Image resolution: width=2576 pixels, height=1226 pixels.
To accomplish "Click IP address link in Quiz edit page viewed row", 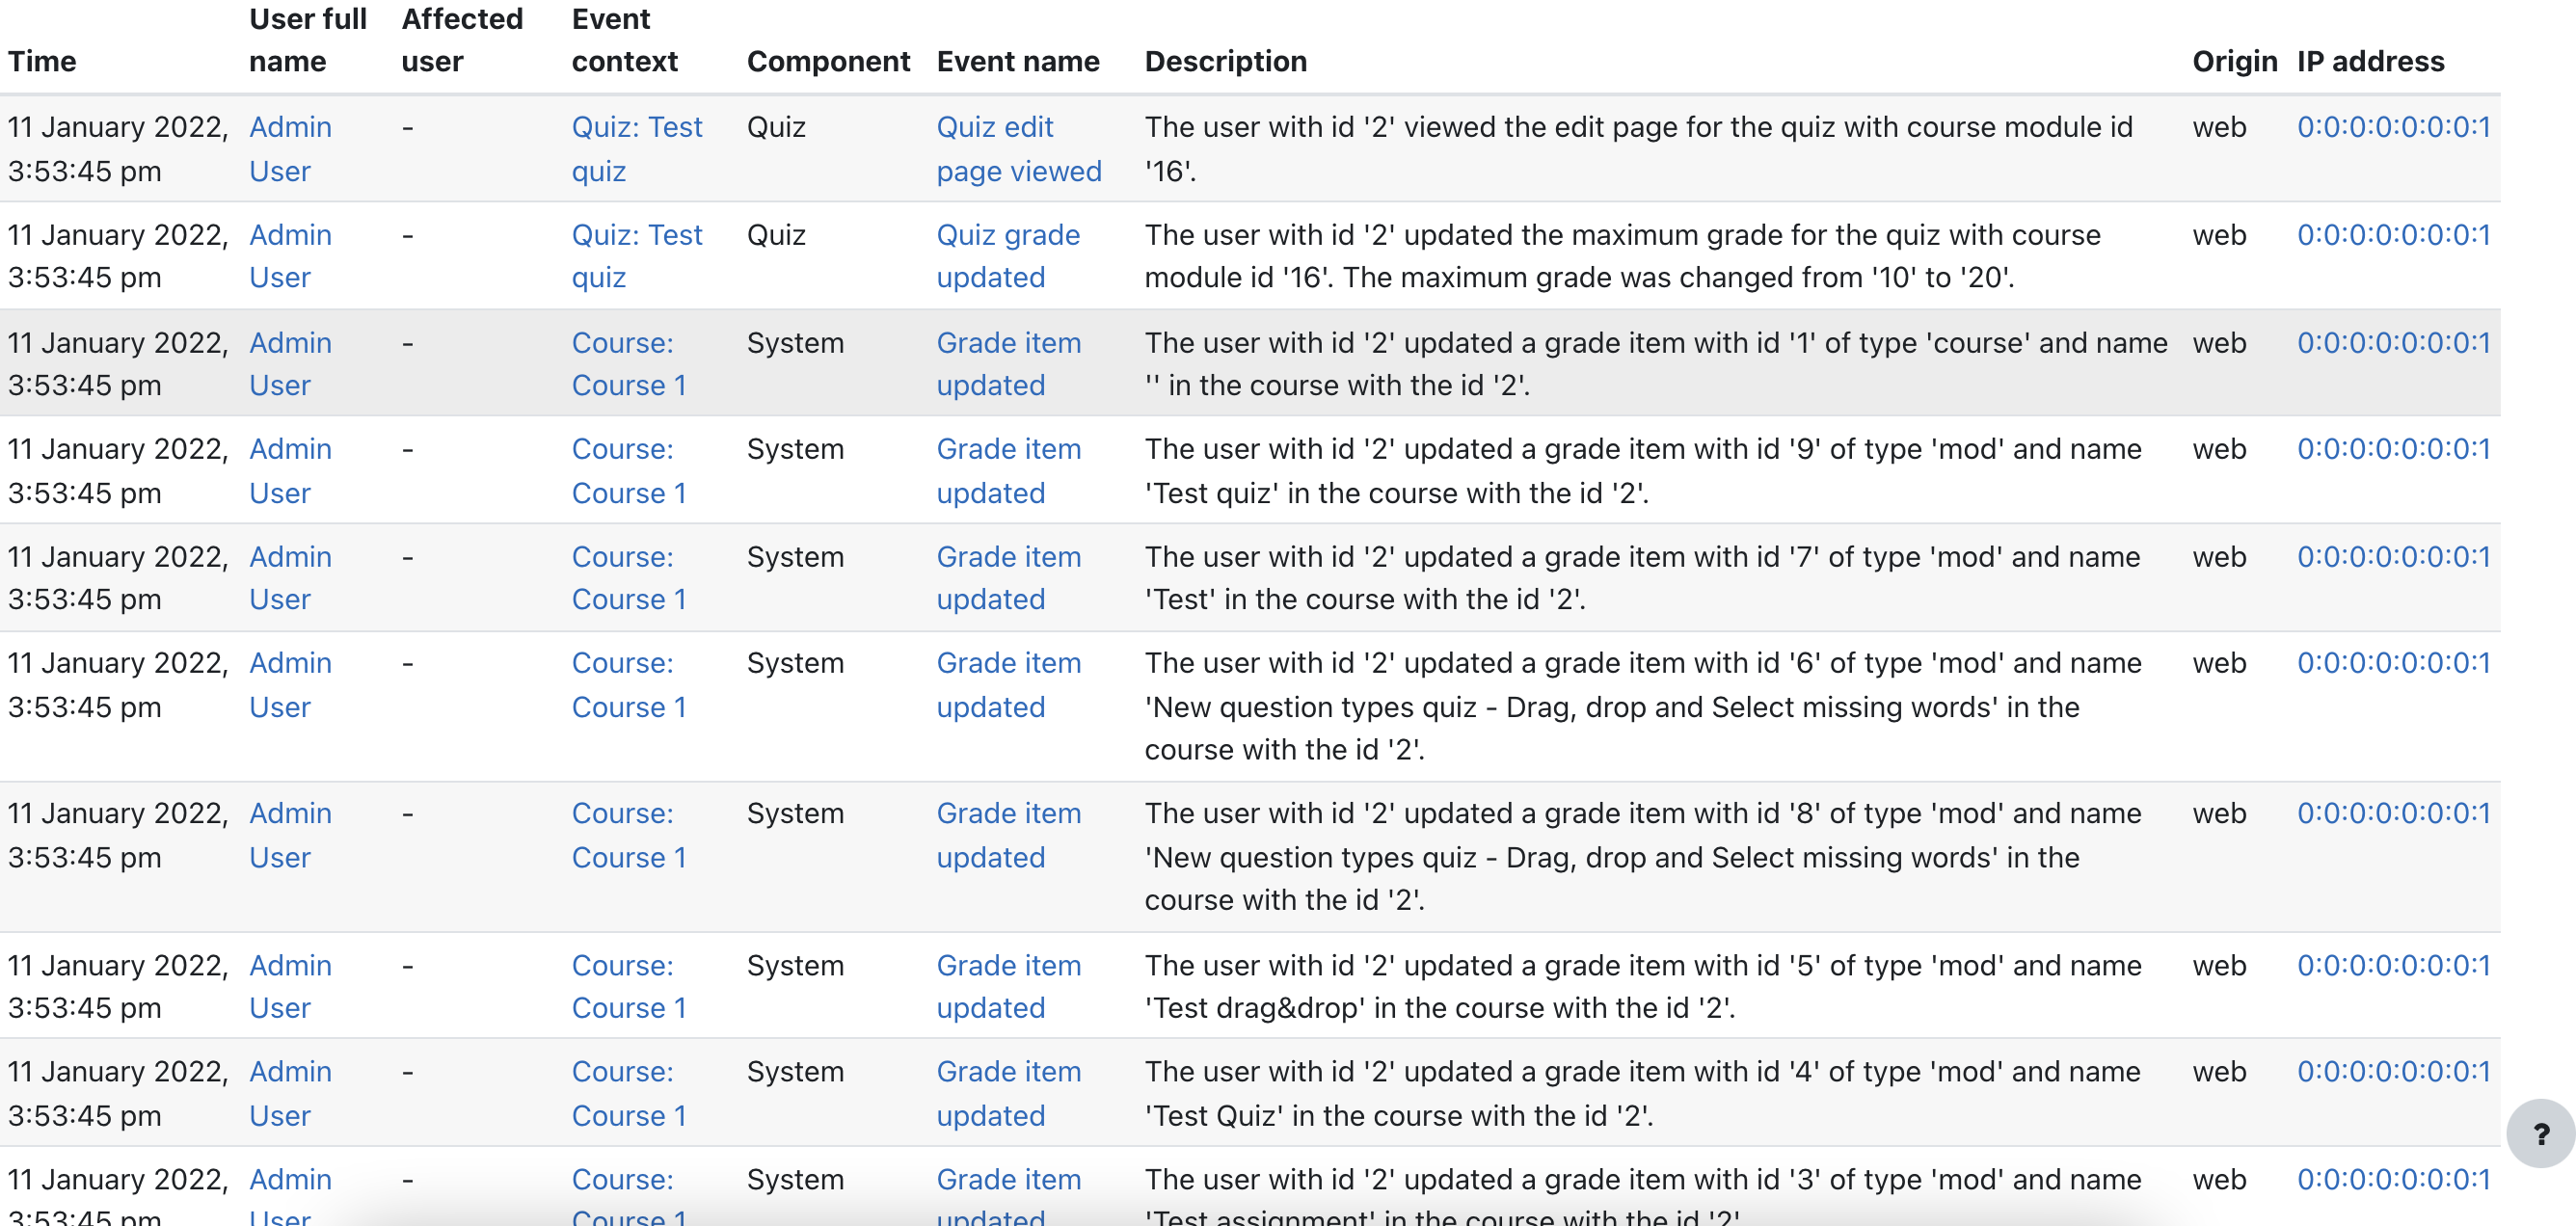I will 2393,127.
